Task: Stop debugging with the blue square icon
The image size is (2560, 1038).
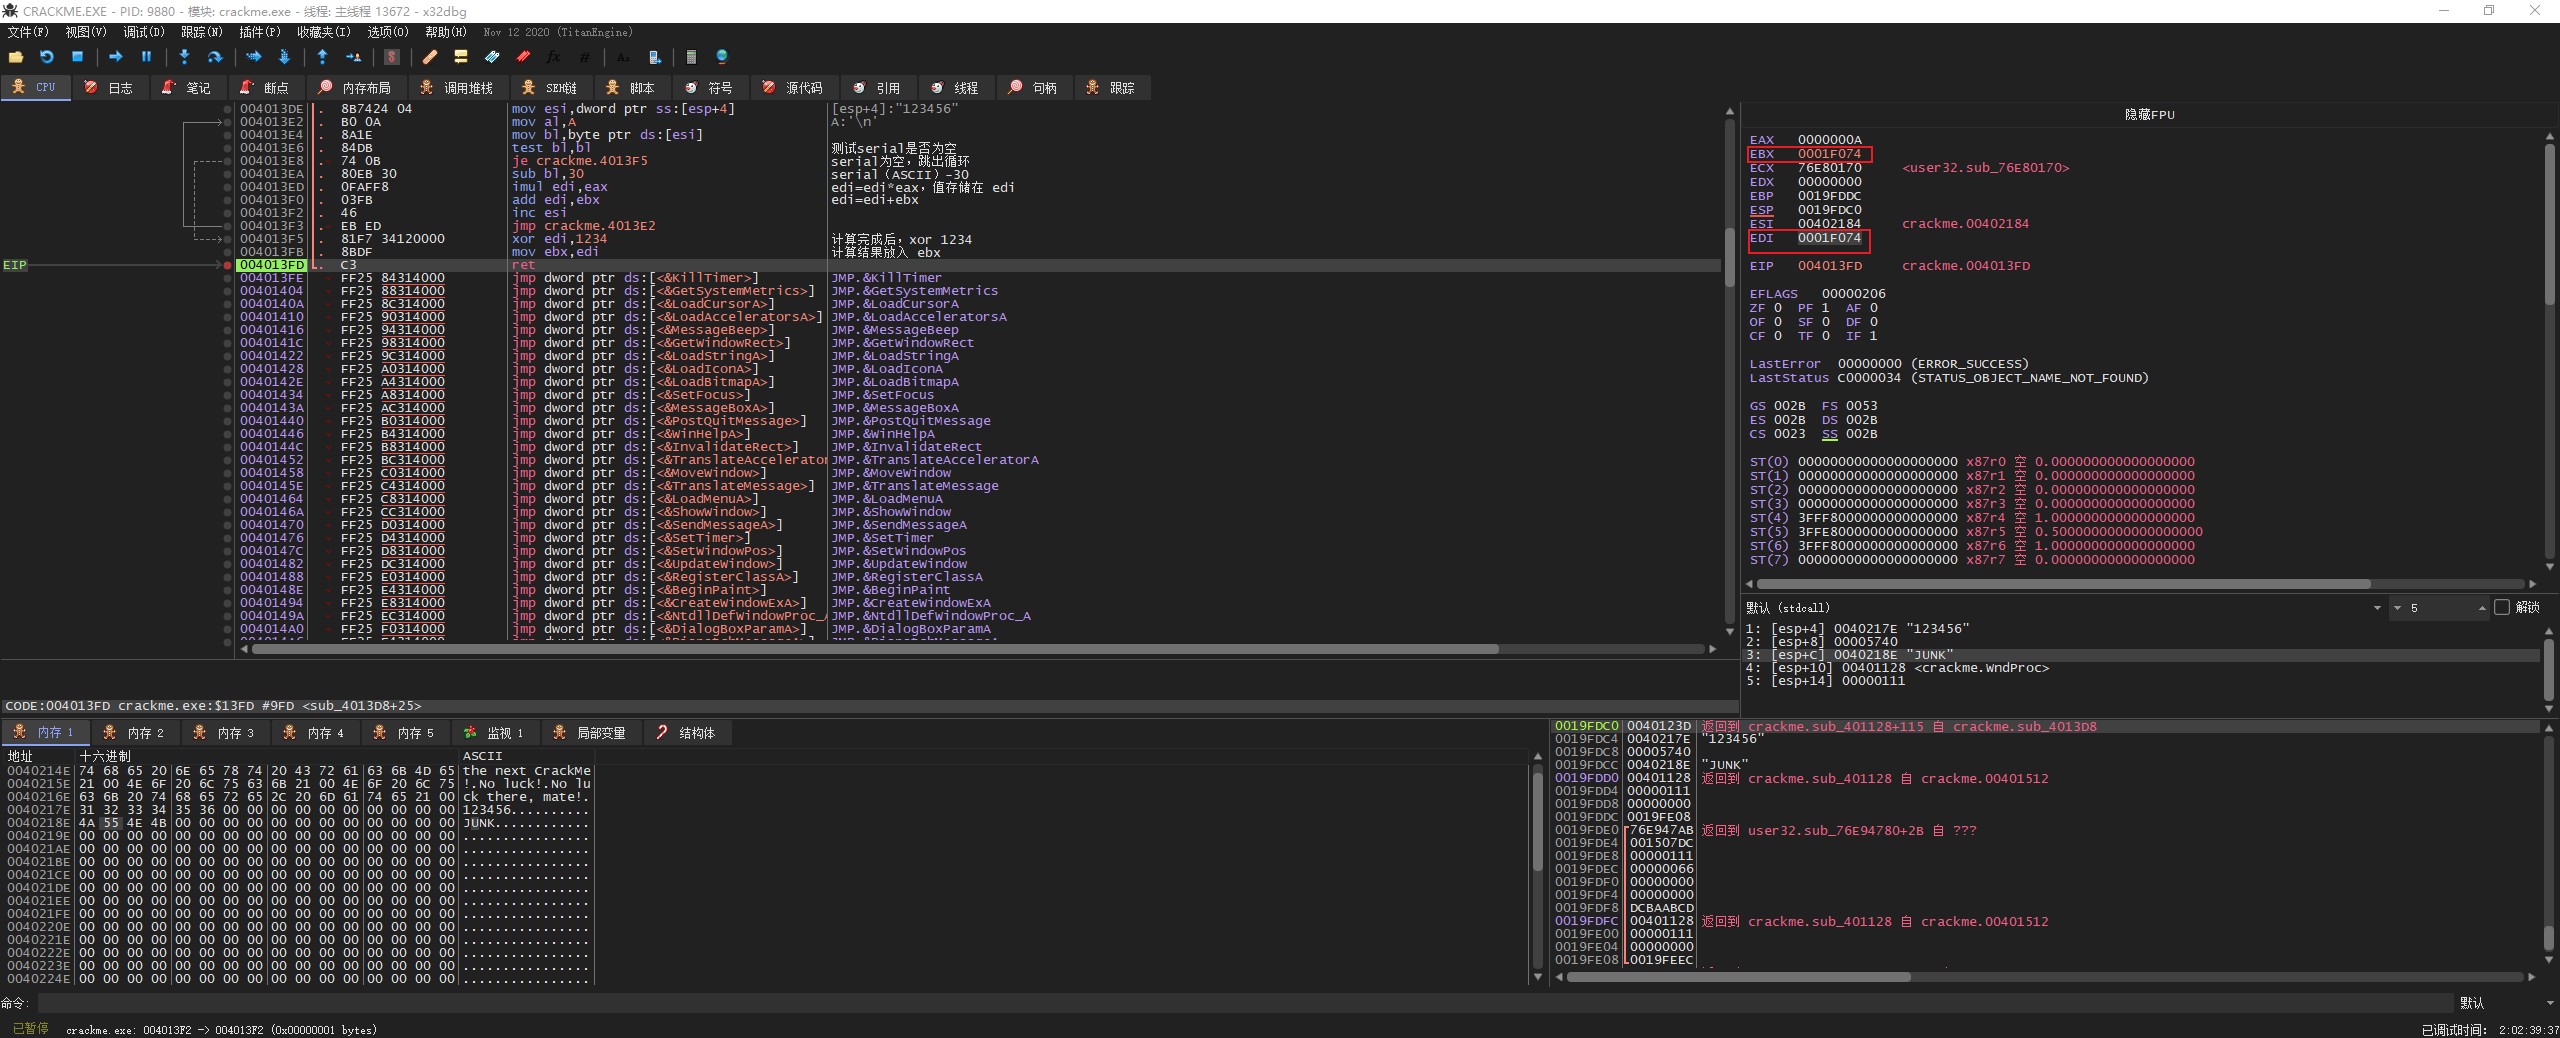Action: pos(77,57)
